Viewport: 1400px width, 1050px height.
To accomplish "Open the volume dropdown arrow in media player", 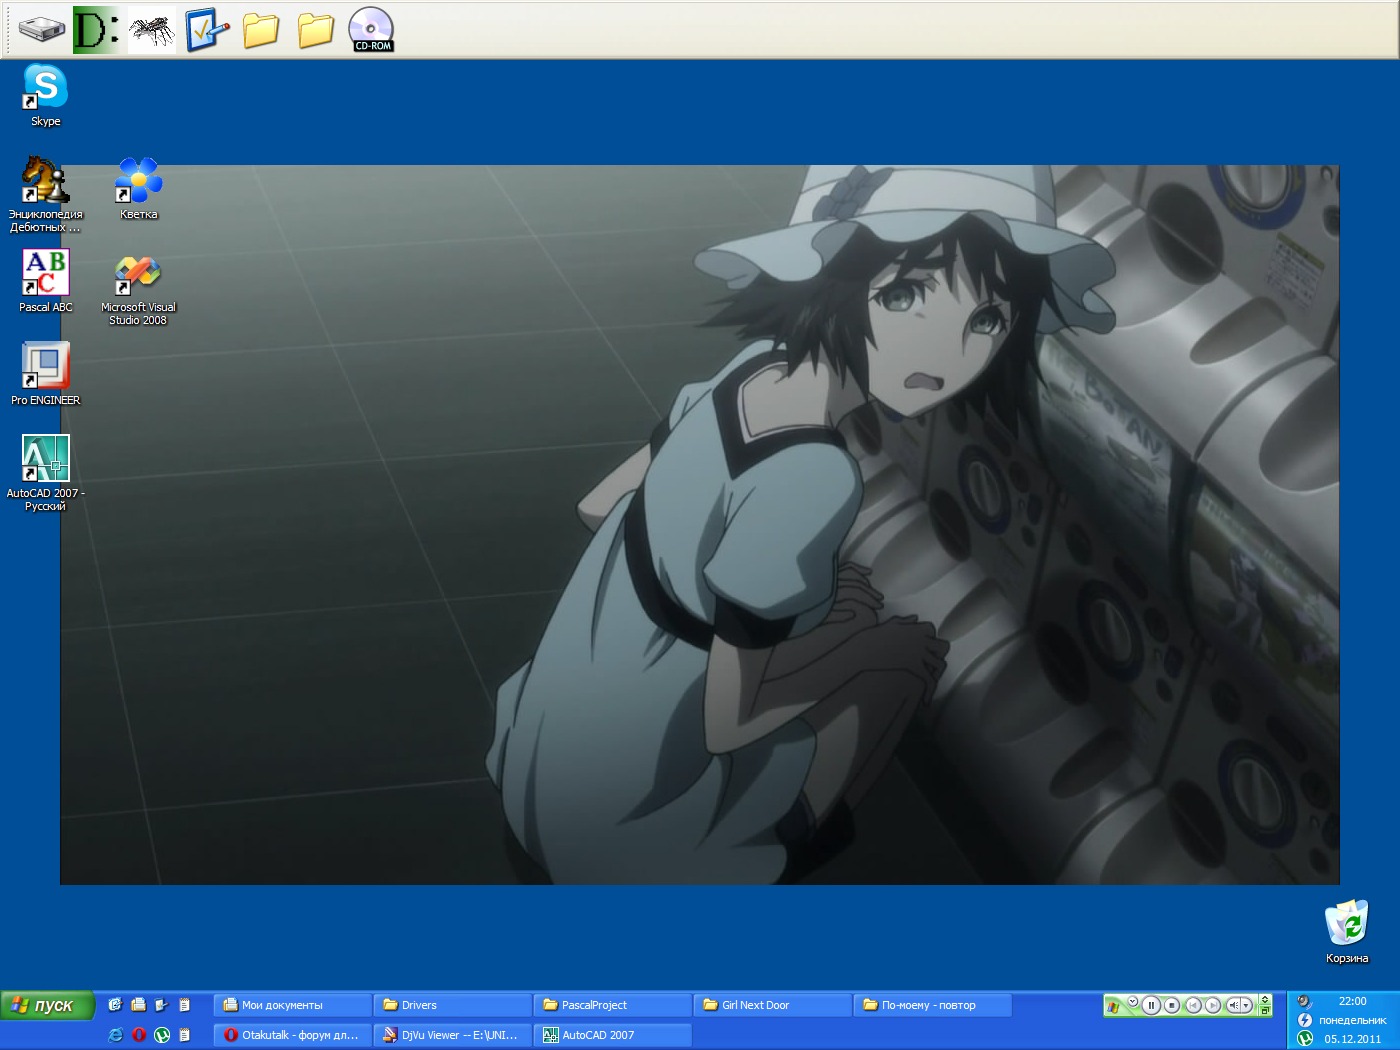I will (1246, 1005).
